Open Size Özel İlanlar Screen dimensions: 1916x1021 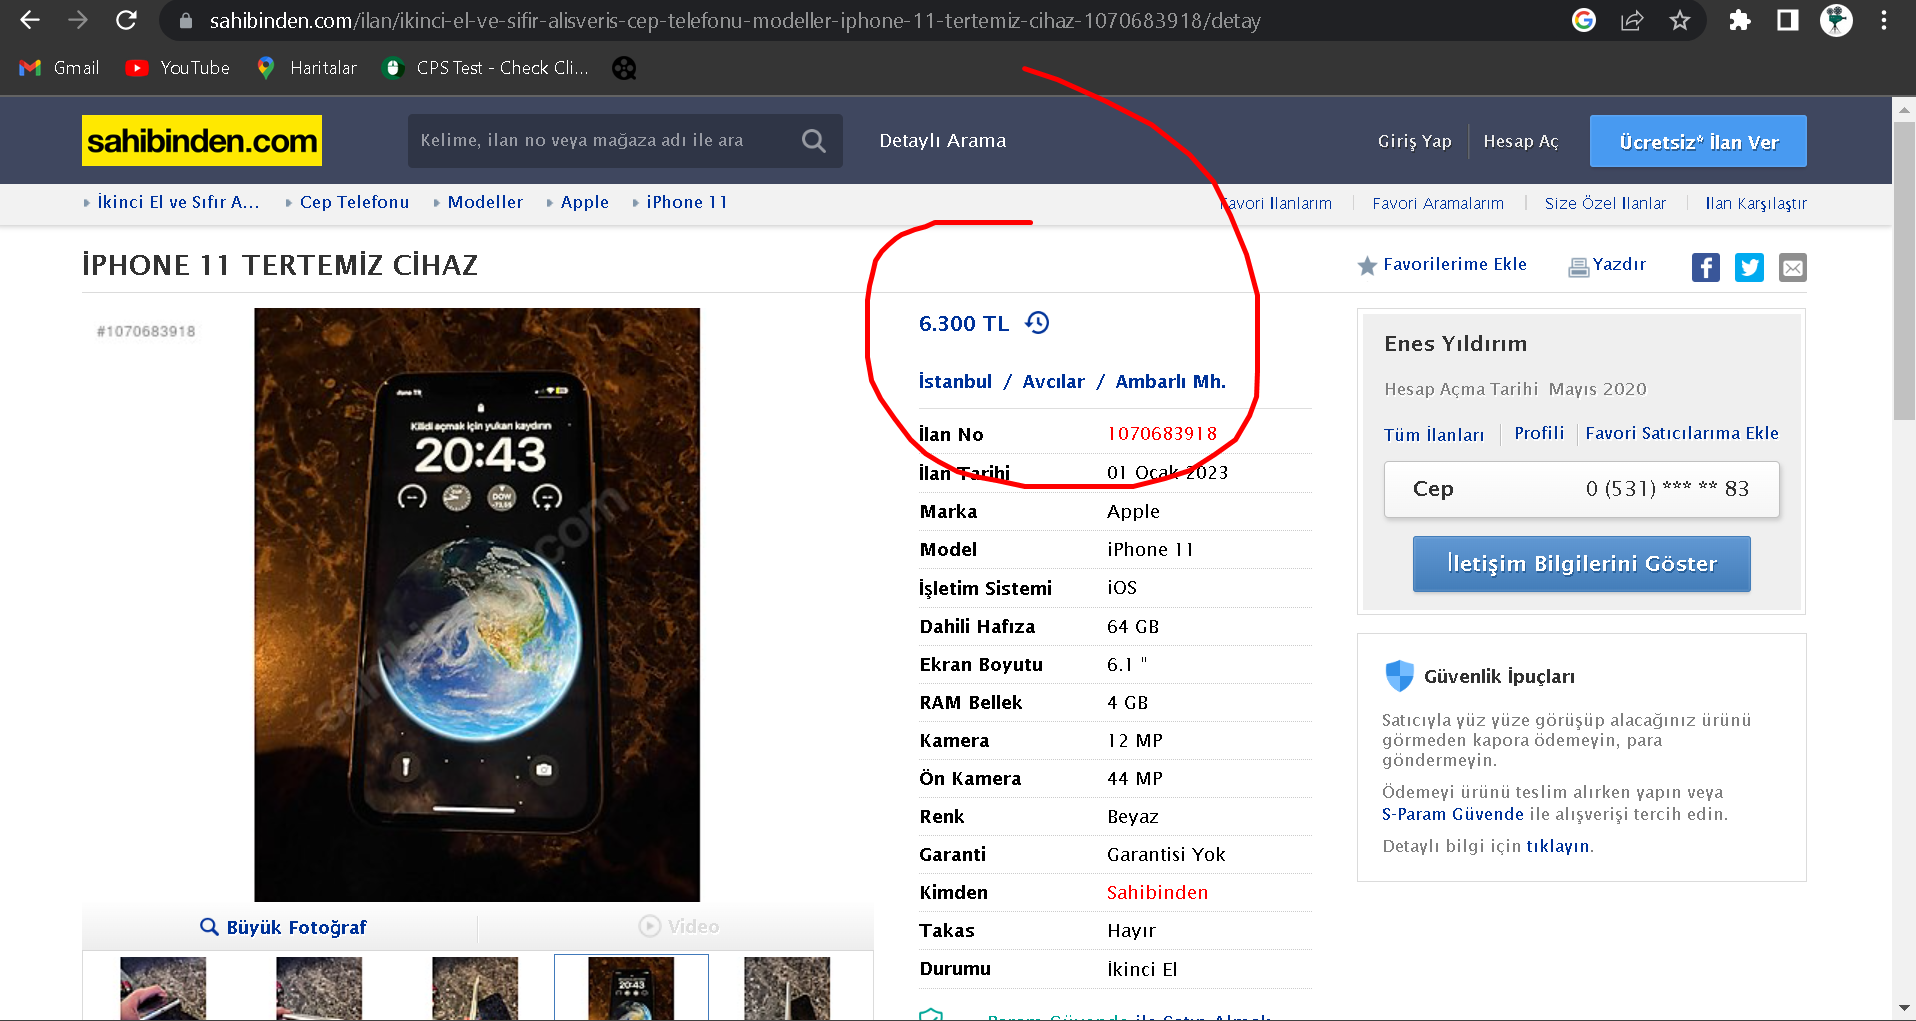[1605, 203]
